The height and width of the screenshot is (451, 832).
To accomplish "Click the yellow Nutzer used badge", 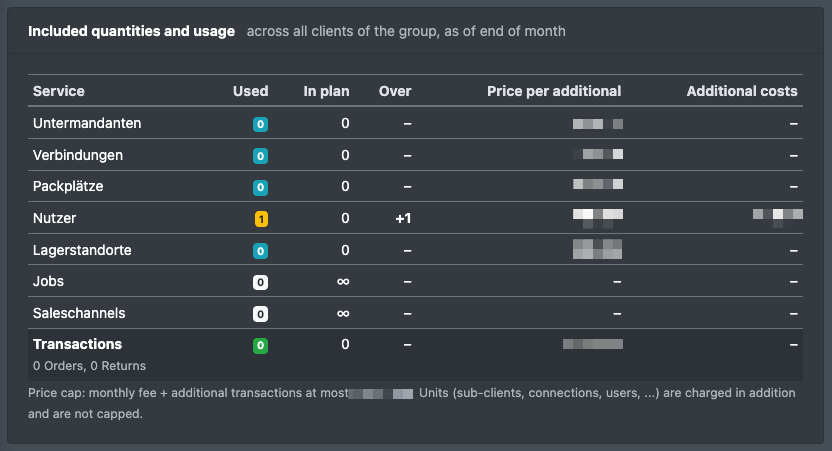I will click(261, 219).
